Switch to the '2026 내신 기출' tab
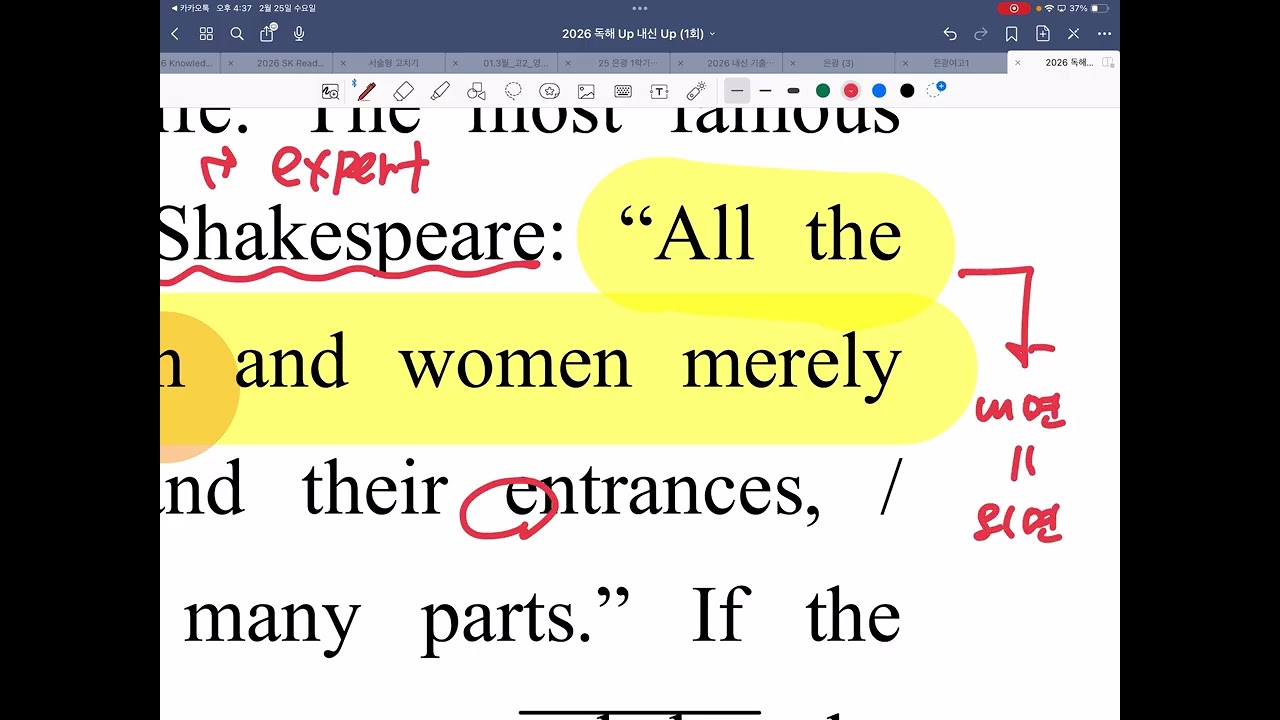 741,63
